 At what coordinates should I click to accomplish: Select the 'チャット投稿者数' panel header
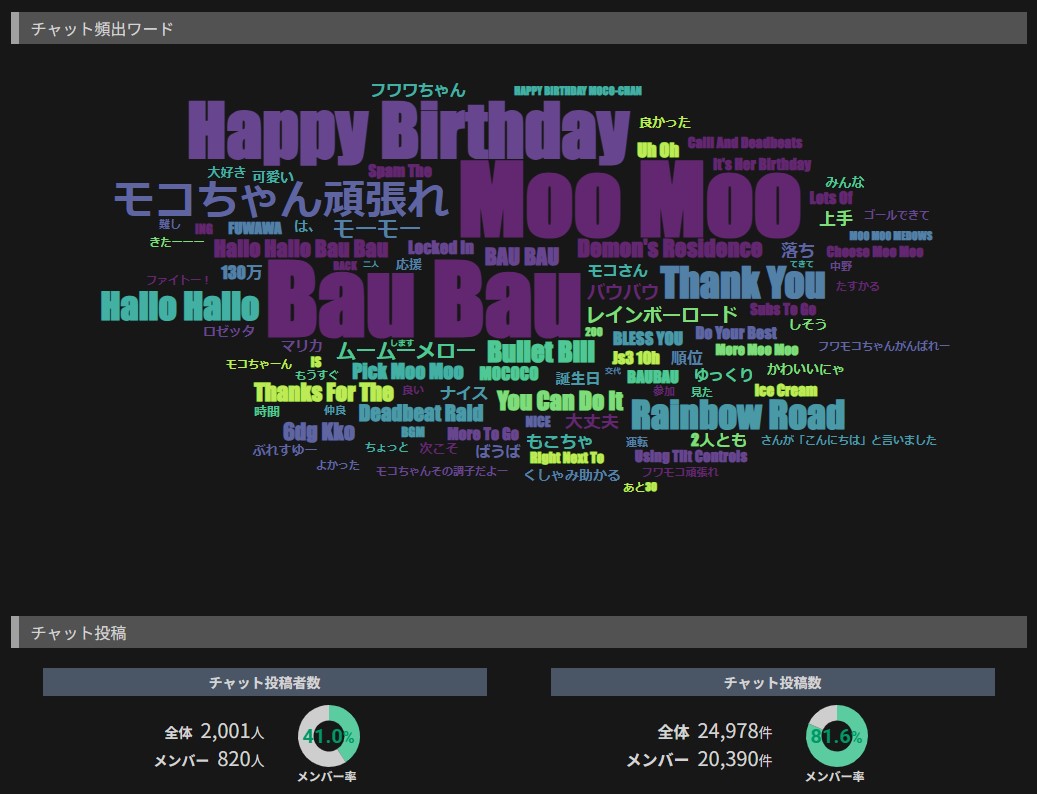click(265, 682)
